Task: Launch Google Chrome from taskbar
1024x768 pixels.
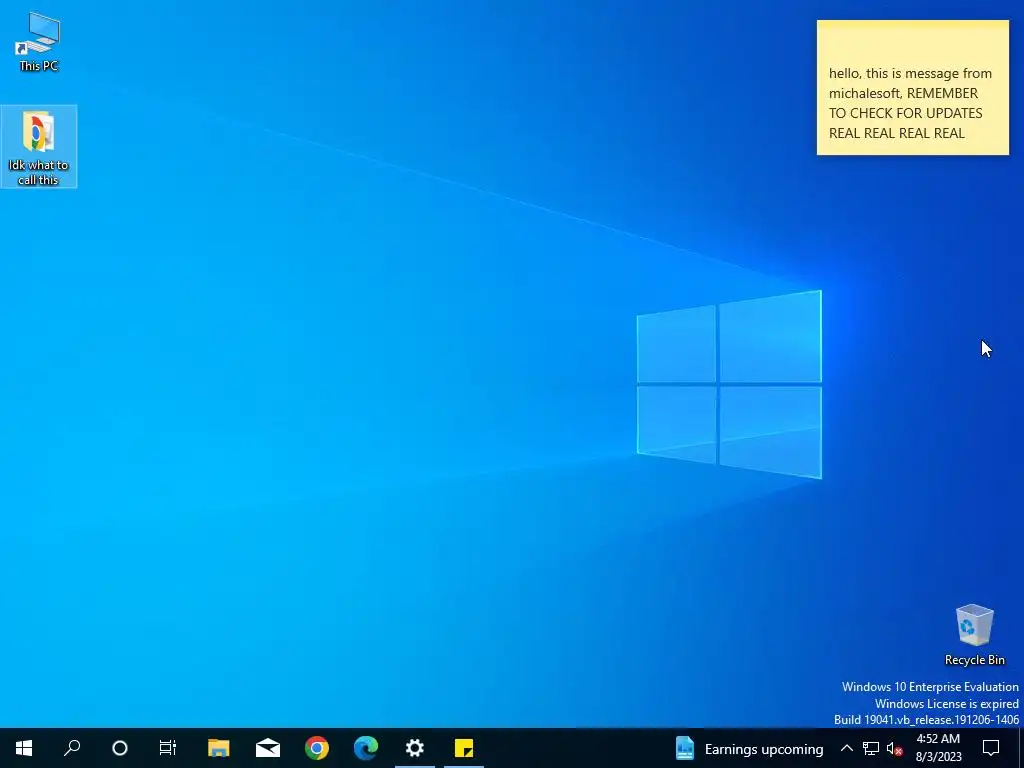Action: click(x=317, y=748)
